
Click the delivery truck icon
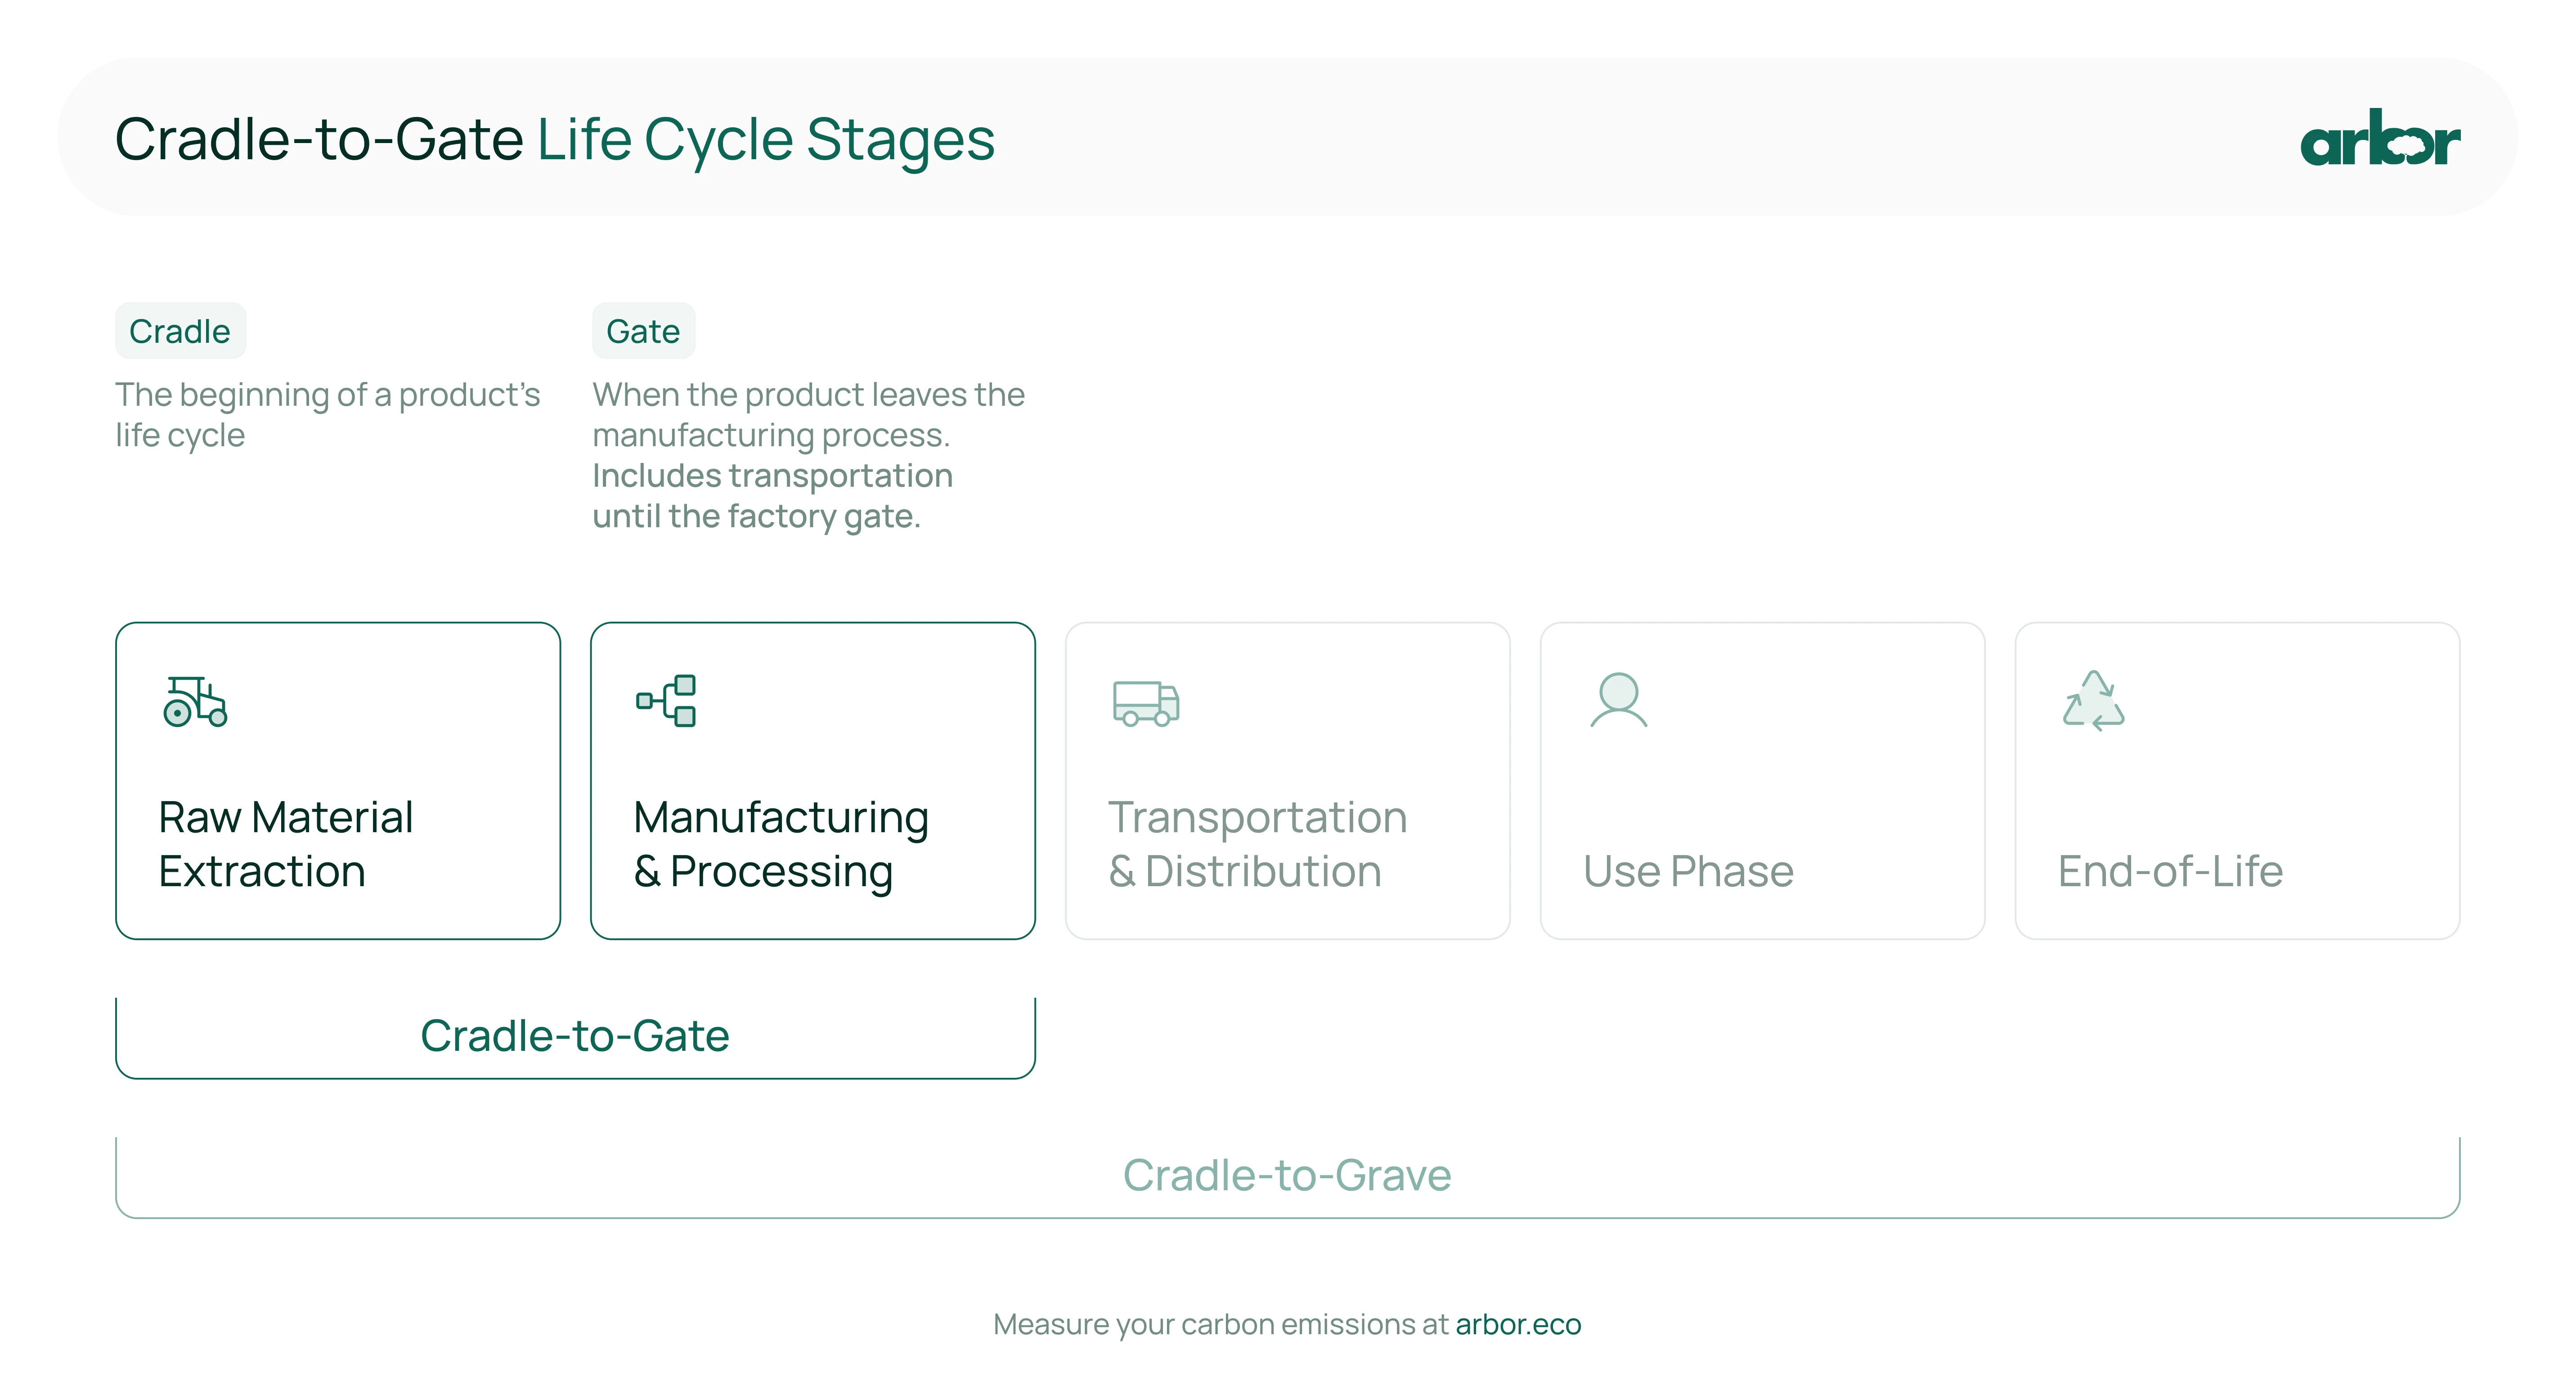tap(1146, 703)
